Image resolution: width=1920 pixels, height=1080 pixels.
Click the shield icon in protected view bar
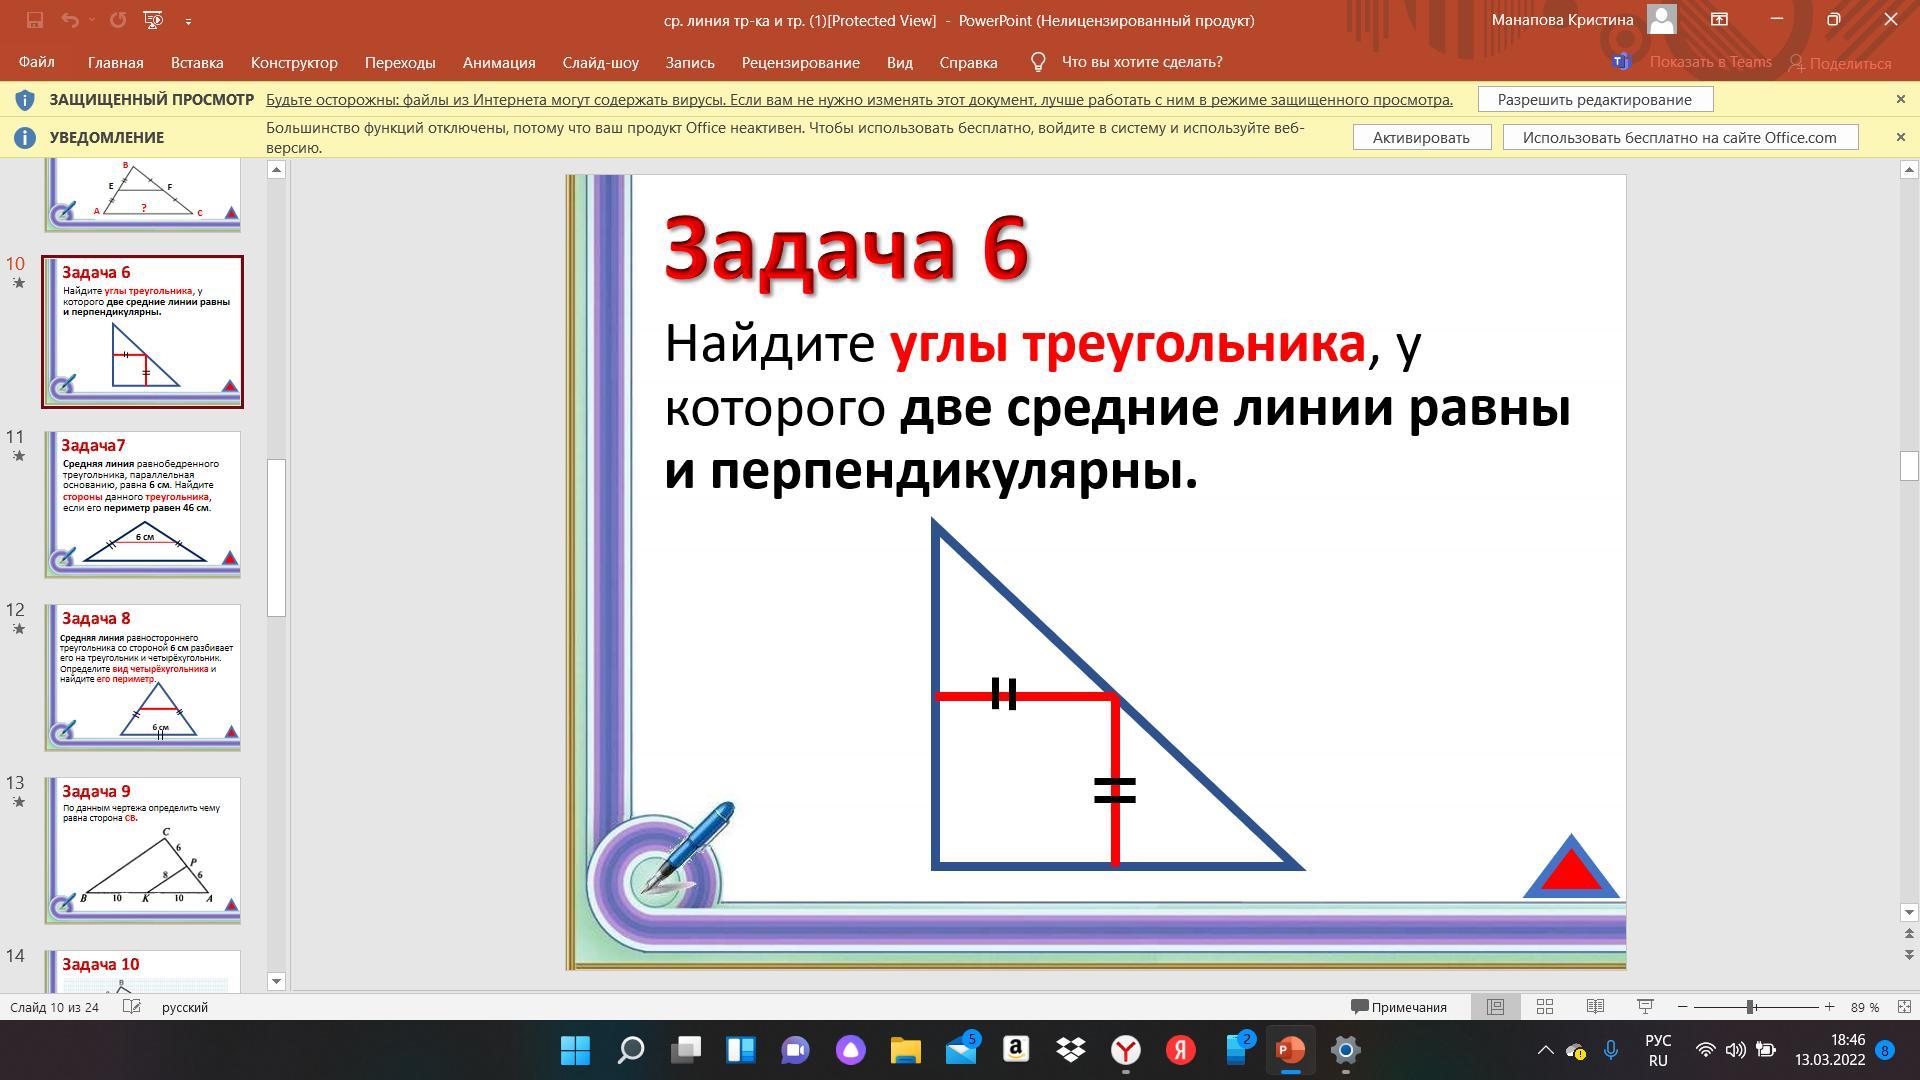pyautogui.click(x=25, y=99)
